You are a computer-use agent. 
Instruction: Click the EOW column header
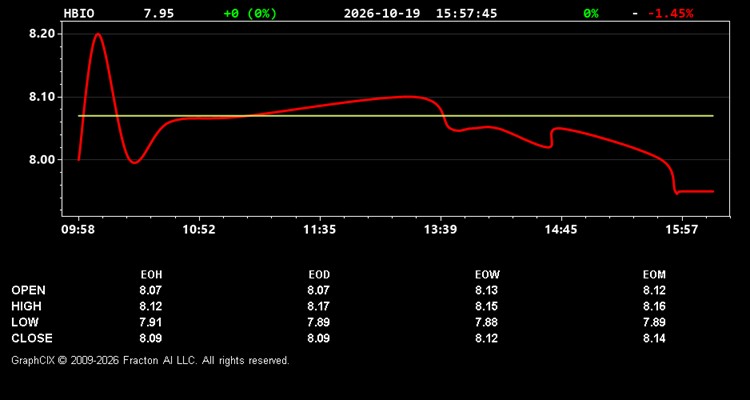(x=487, y=275)
